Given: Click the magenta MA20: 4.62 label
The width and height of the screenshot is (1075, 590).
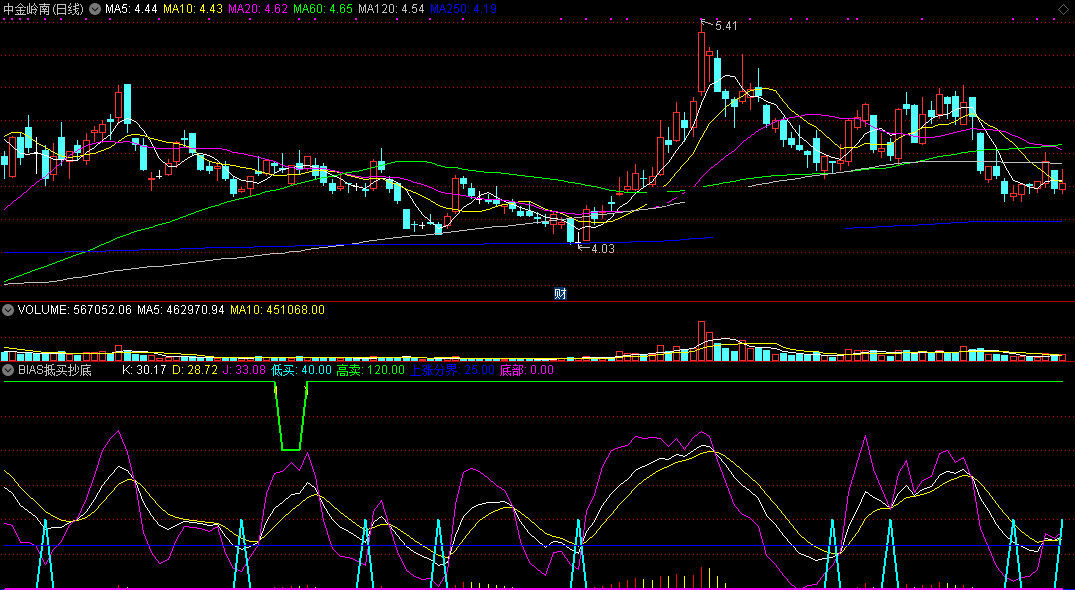Looking at the screenshot, I should 257,9.
